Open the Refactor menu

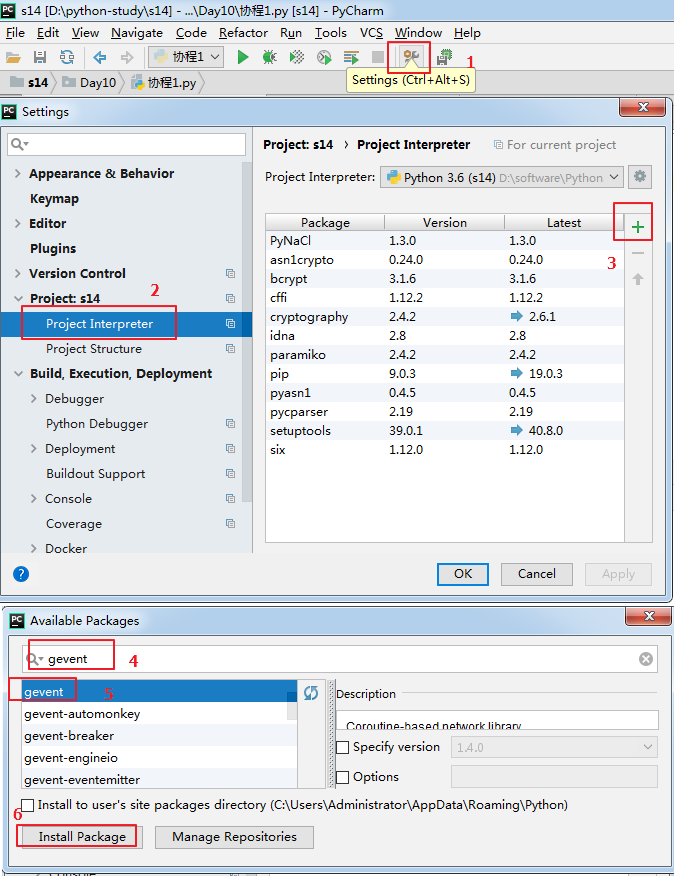pos(243,33)
